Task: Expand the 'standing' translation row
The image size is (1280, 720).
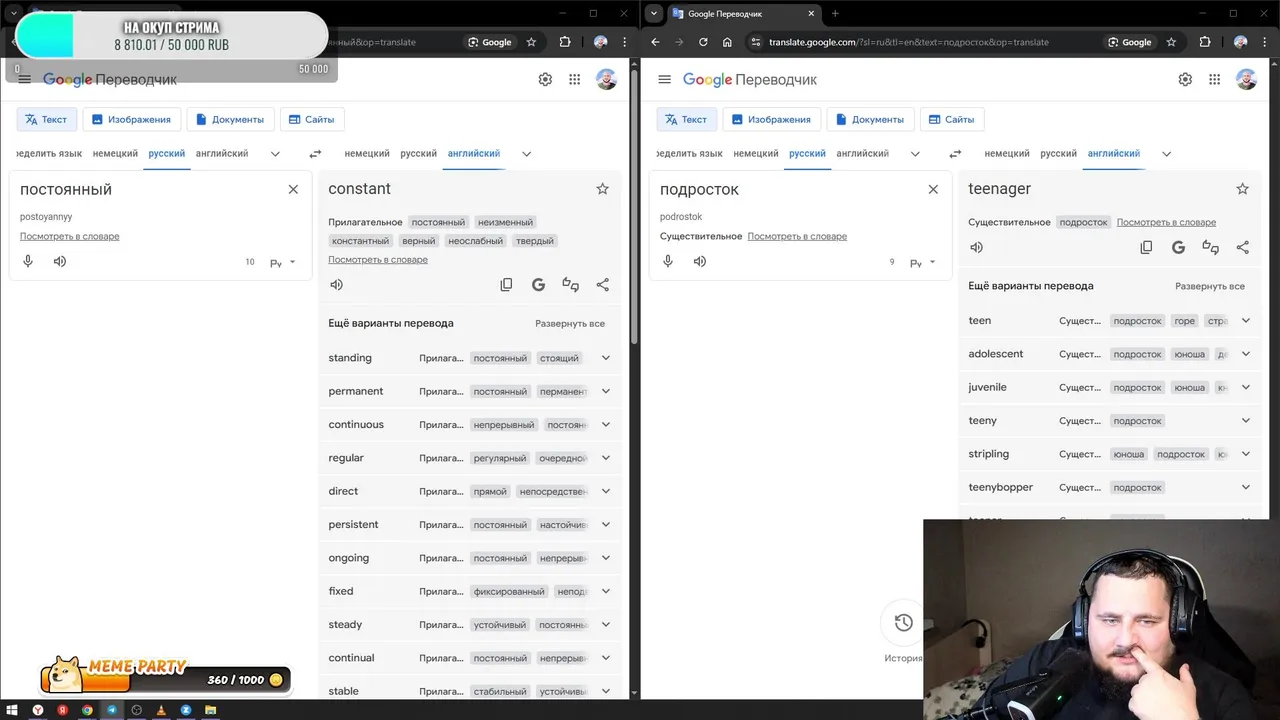Action: (605, 358)
